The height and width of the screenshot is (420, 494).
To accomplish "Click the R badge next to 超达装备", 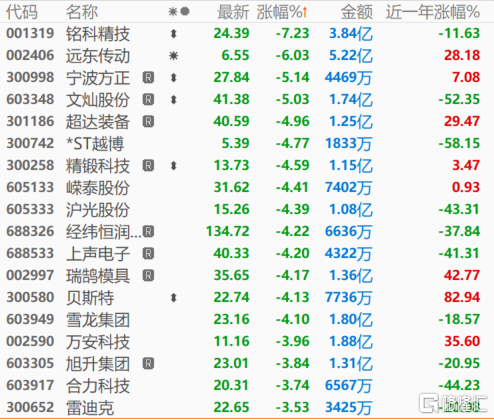I will pyautogui.click(x=148, y=121).
